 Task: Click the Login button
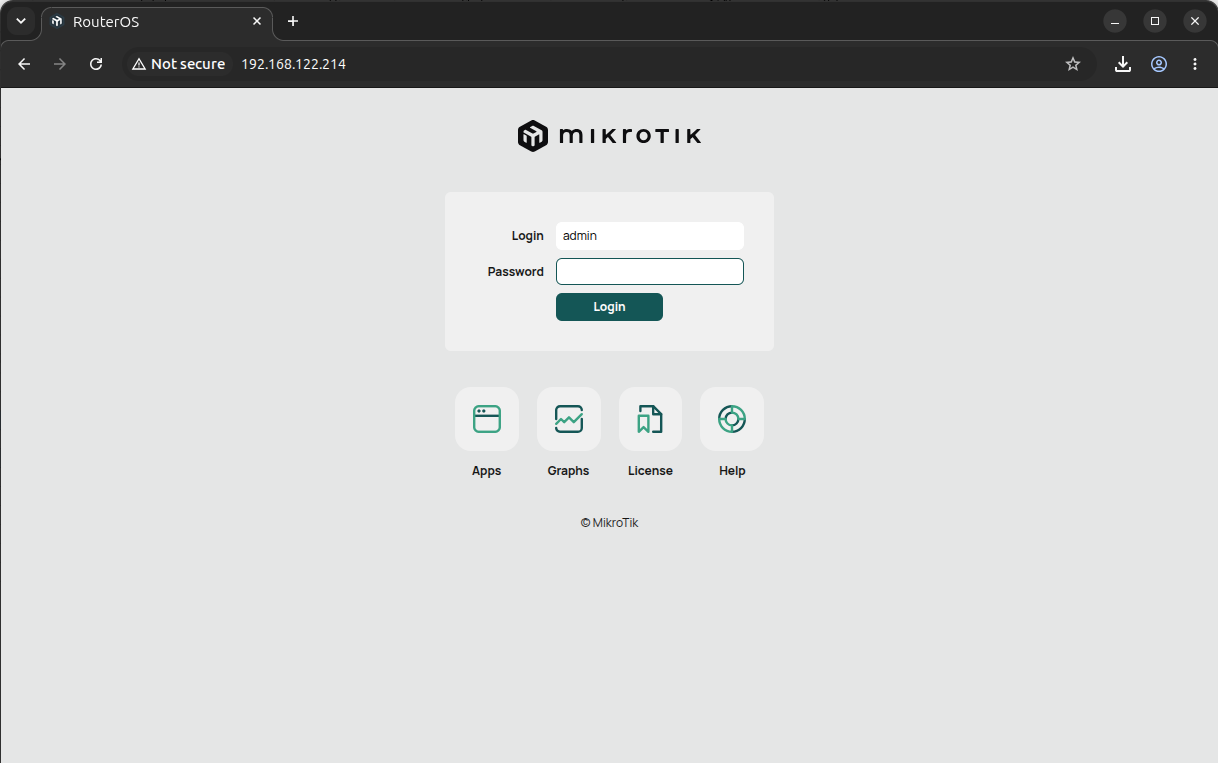click(x=609, y=307)
